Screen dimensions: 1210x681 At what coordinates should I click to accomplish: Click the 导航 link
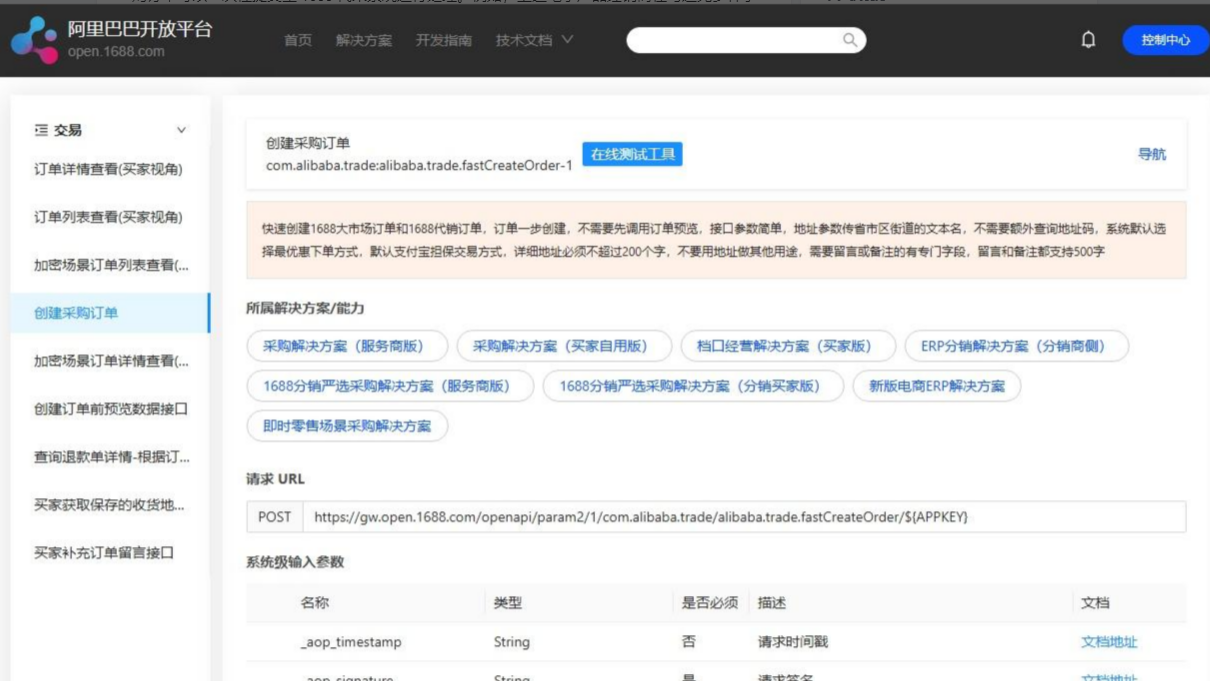tap(1152, 154)
